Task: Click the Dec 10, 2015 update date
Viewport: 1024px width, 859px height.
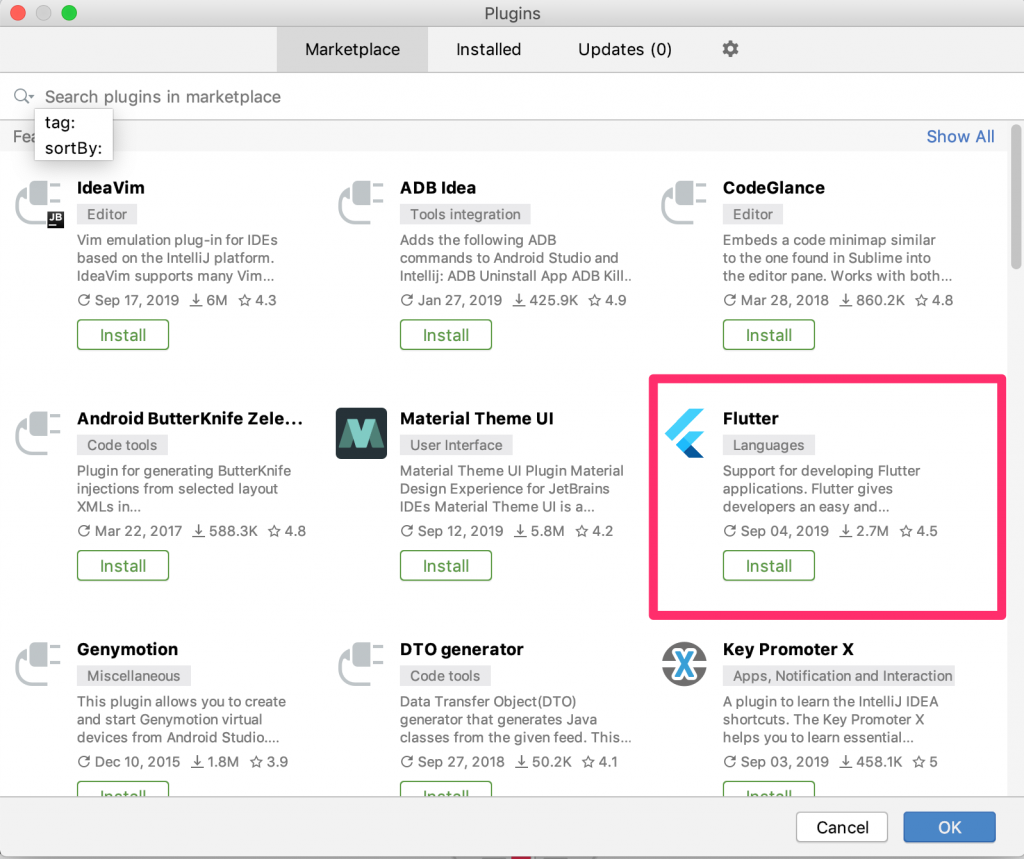Action: click(129, 762)
